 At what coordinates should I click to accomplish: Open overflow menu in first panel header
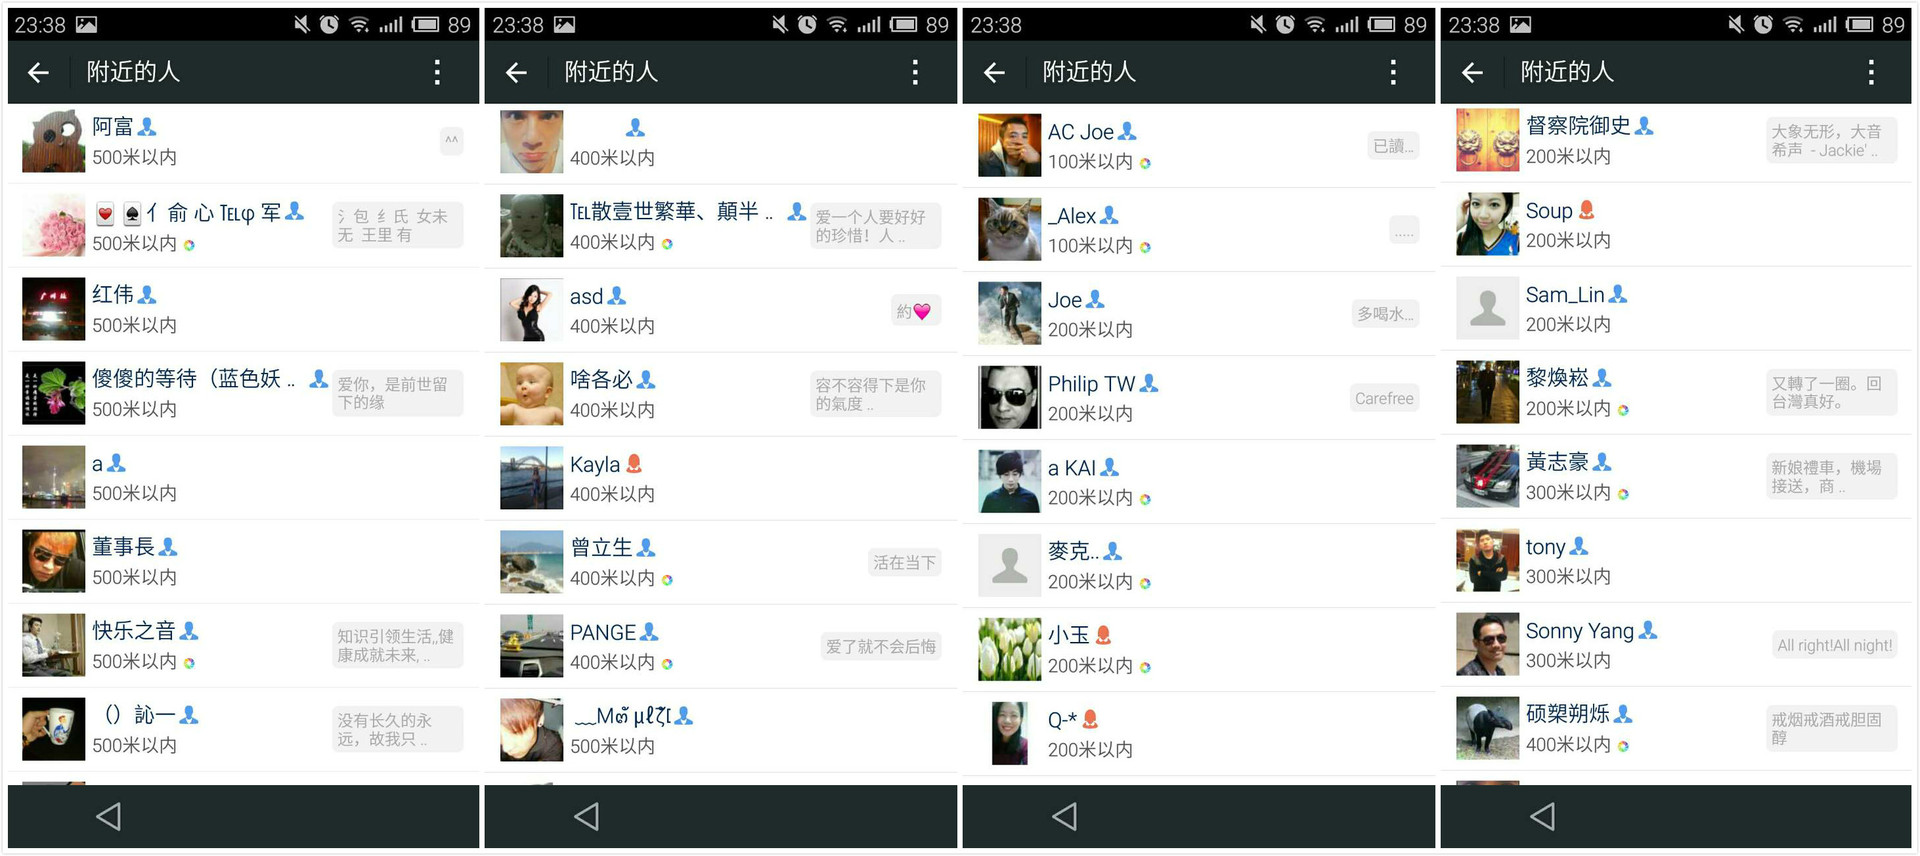coord(437,72)
